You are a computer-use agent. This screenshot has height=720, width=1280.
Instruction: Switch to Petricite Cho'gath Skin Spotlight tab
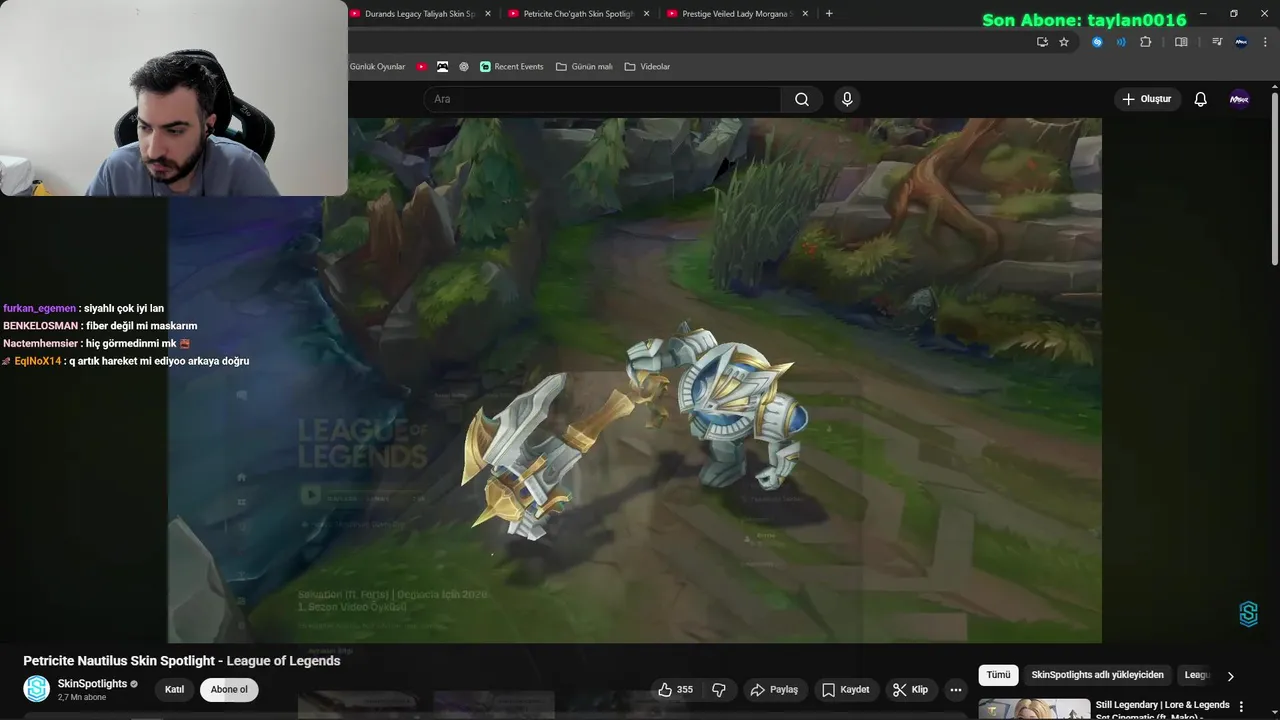(579, 14)
